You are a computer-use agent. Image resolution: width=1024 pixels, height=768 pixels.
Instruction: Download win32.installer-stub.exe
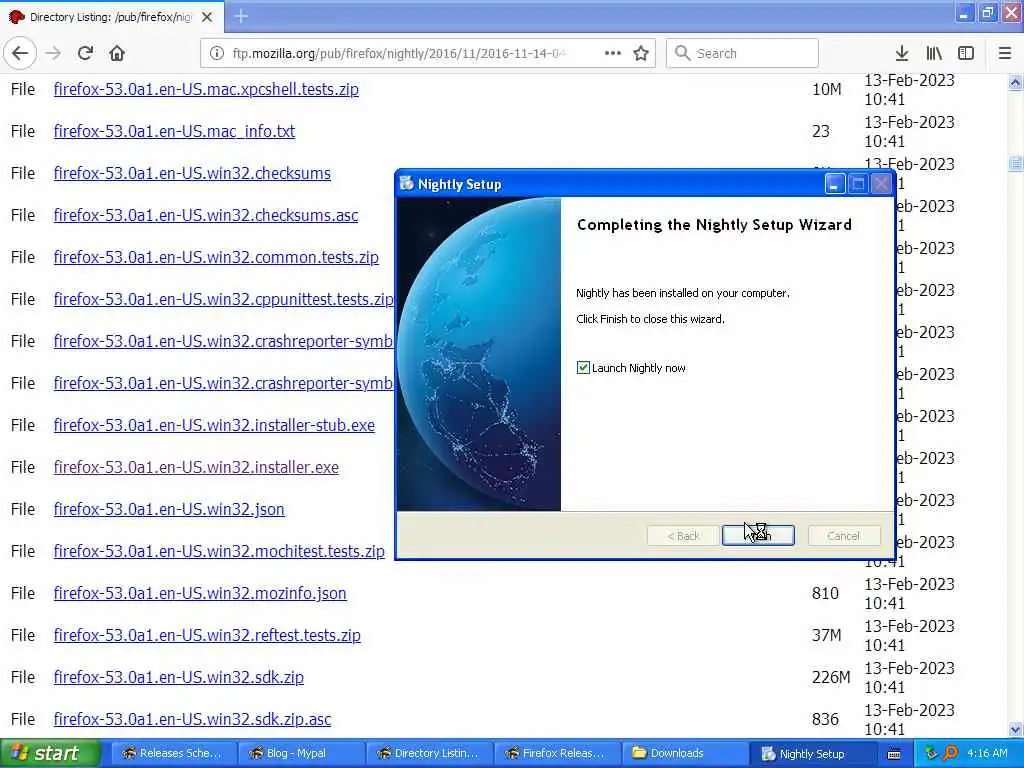click(214, 425)
